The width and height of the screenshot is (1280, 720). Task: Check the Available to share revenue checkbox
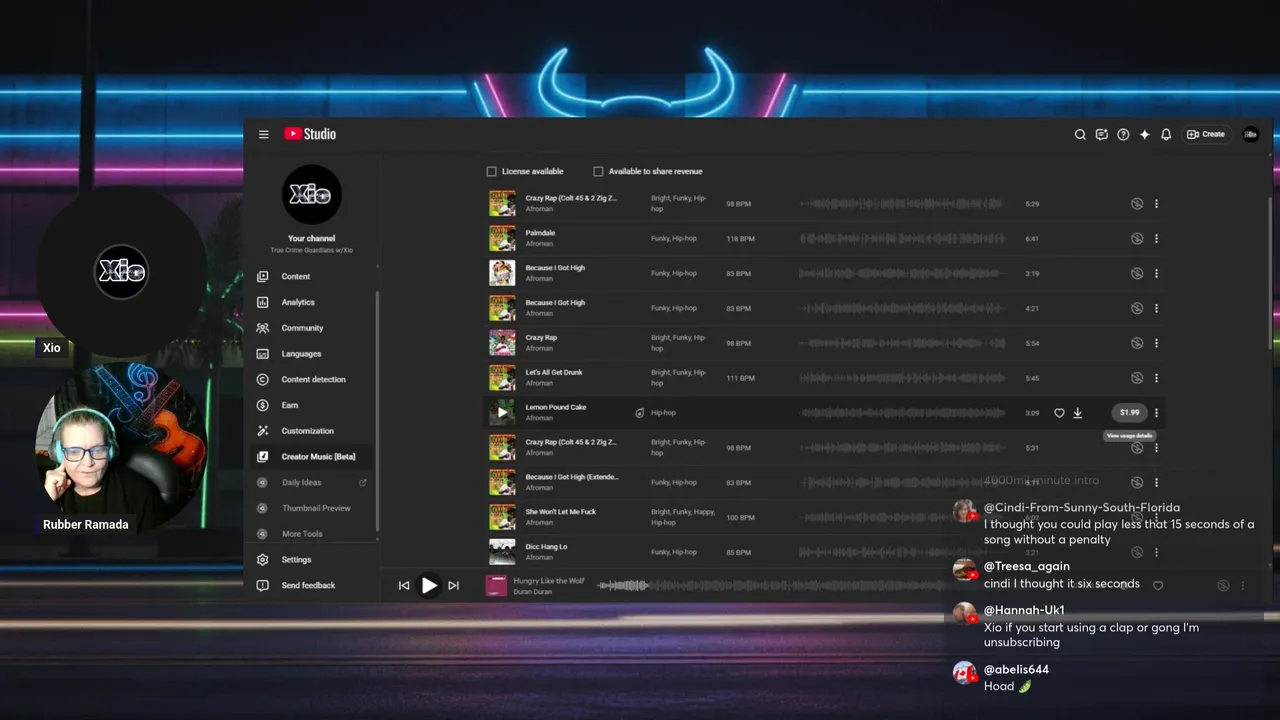[x=598, y=172]
